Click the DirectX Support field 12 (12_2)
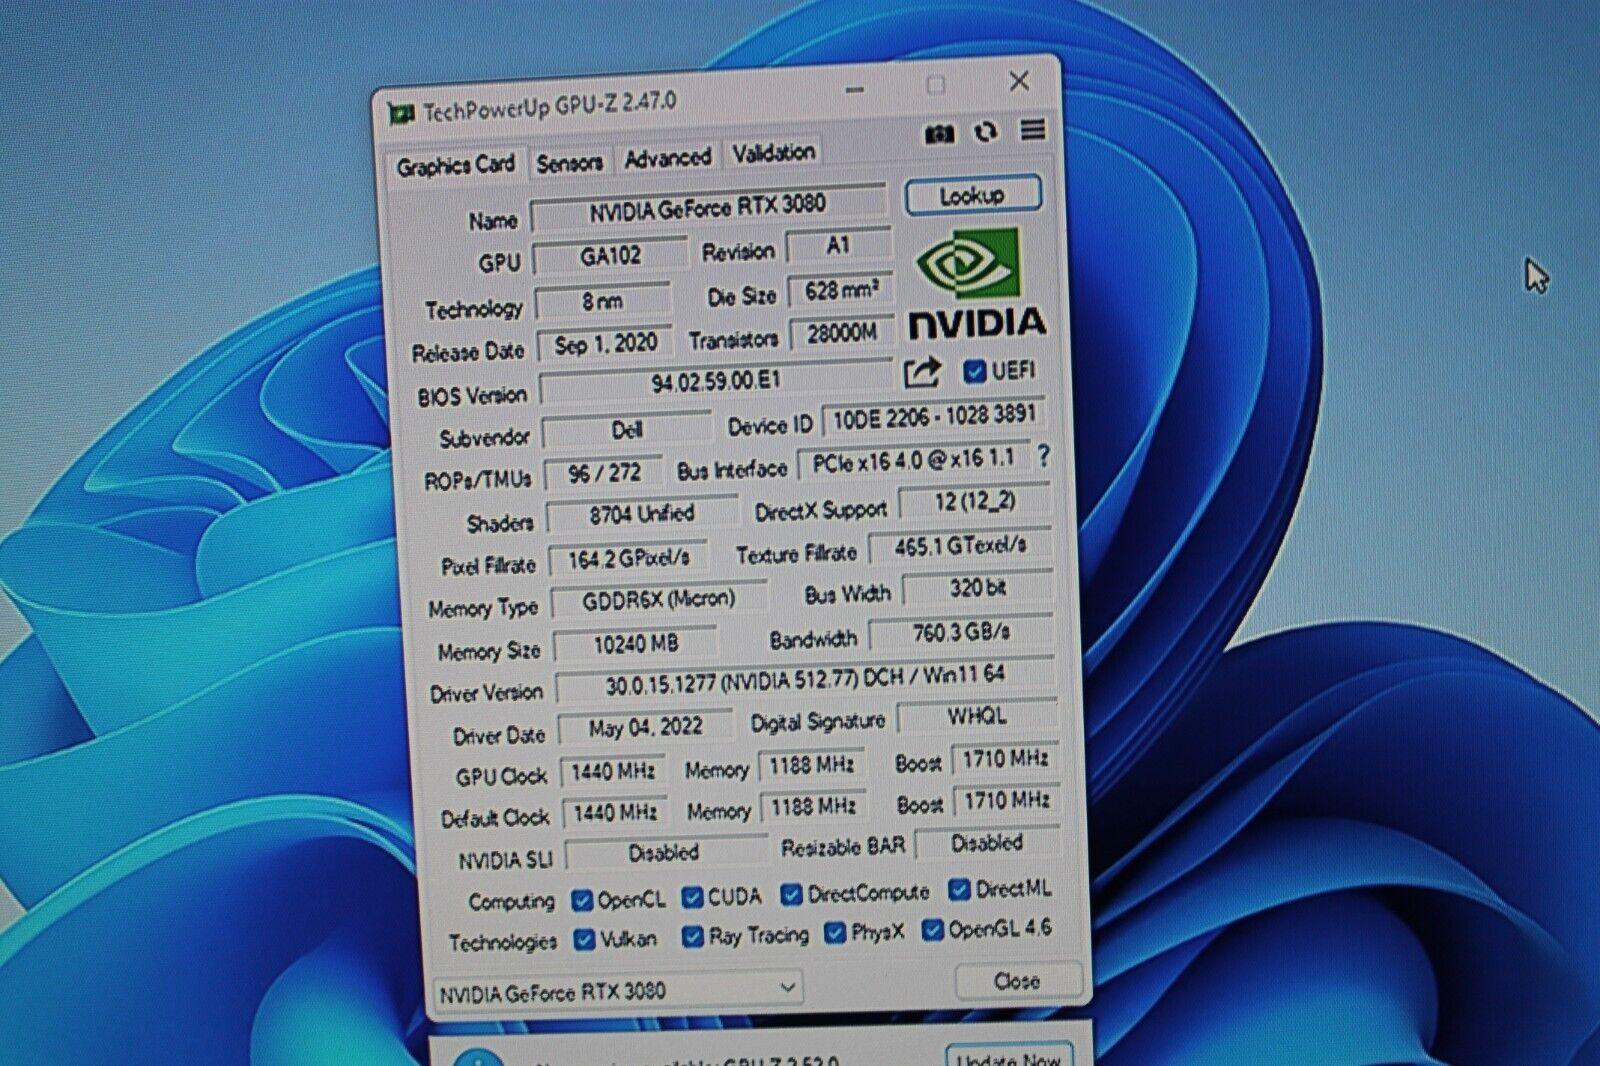The image size is (1600, 1066). [x=975, y=501]
